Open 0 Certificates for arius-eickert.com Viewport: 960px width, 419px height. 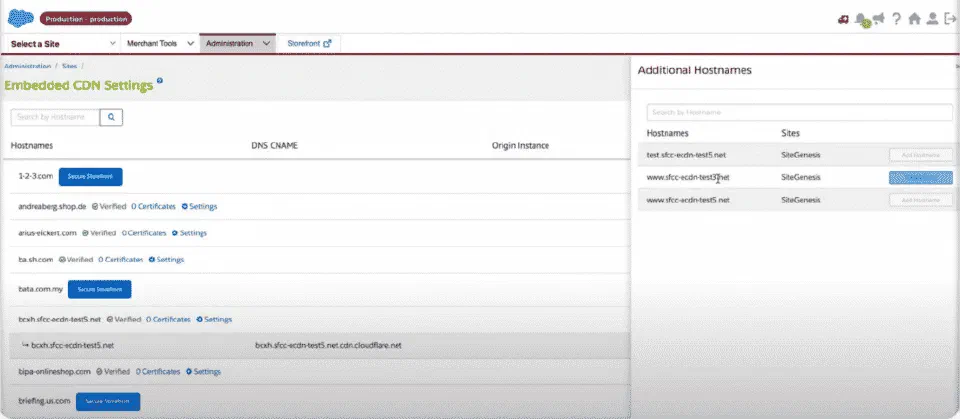pyautogui.click(x=144, y=233)
